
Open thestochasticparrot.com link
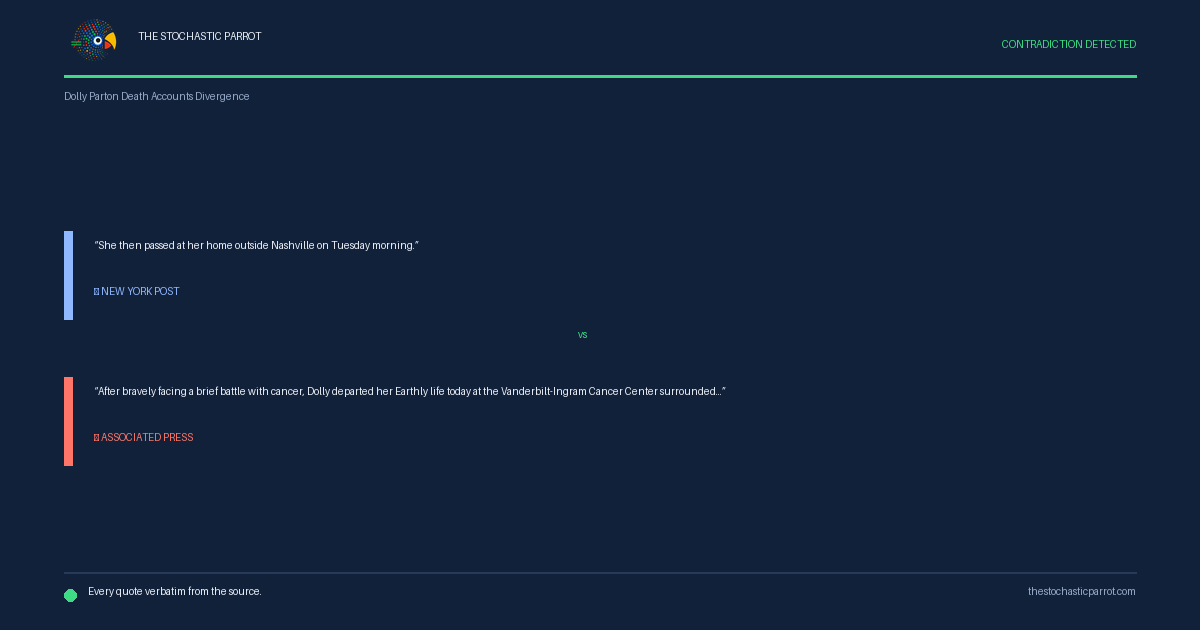[x=1082, y=592]
